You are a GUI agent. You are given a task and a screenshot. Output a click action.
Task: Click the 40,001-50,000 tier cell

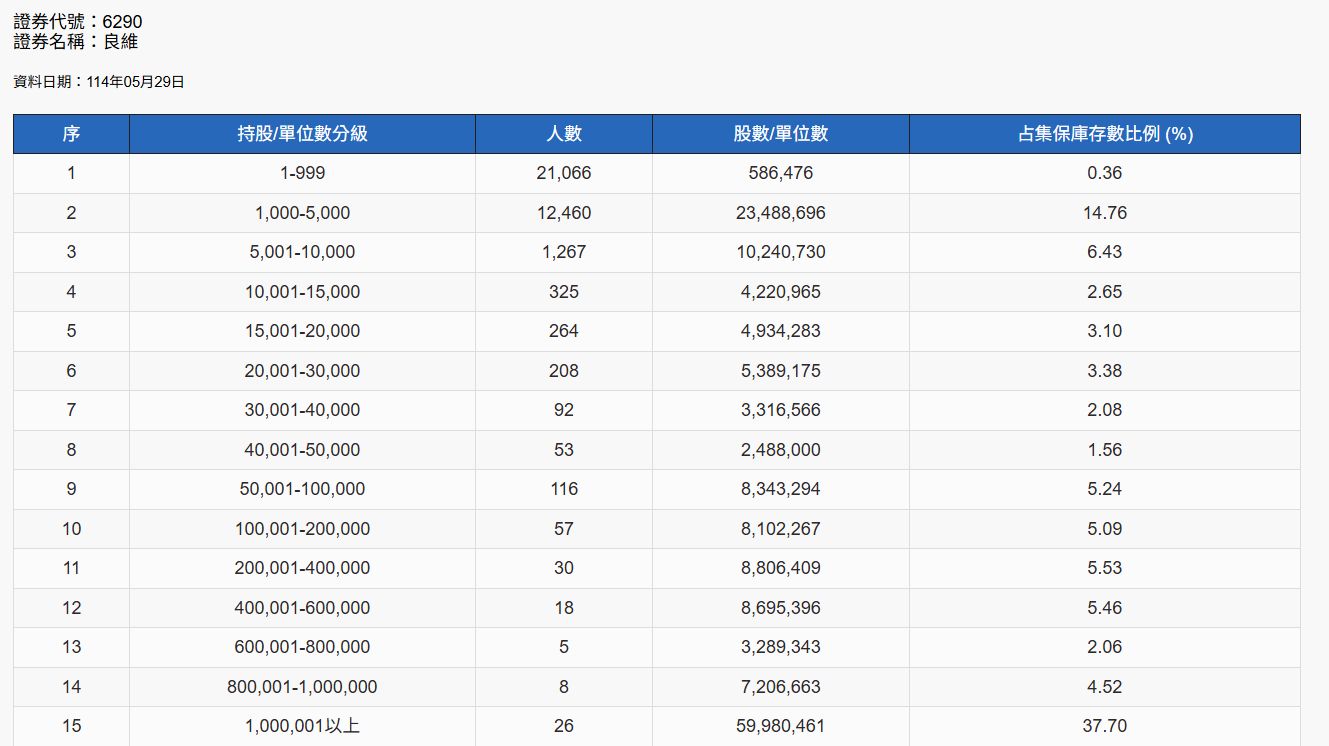(x=302, y=450)
